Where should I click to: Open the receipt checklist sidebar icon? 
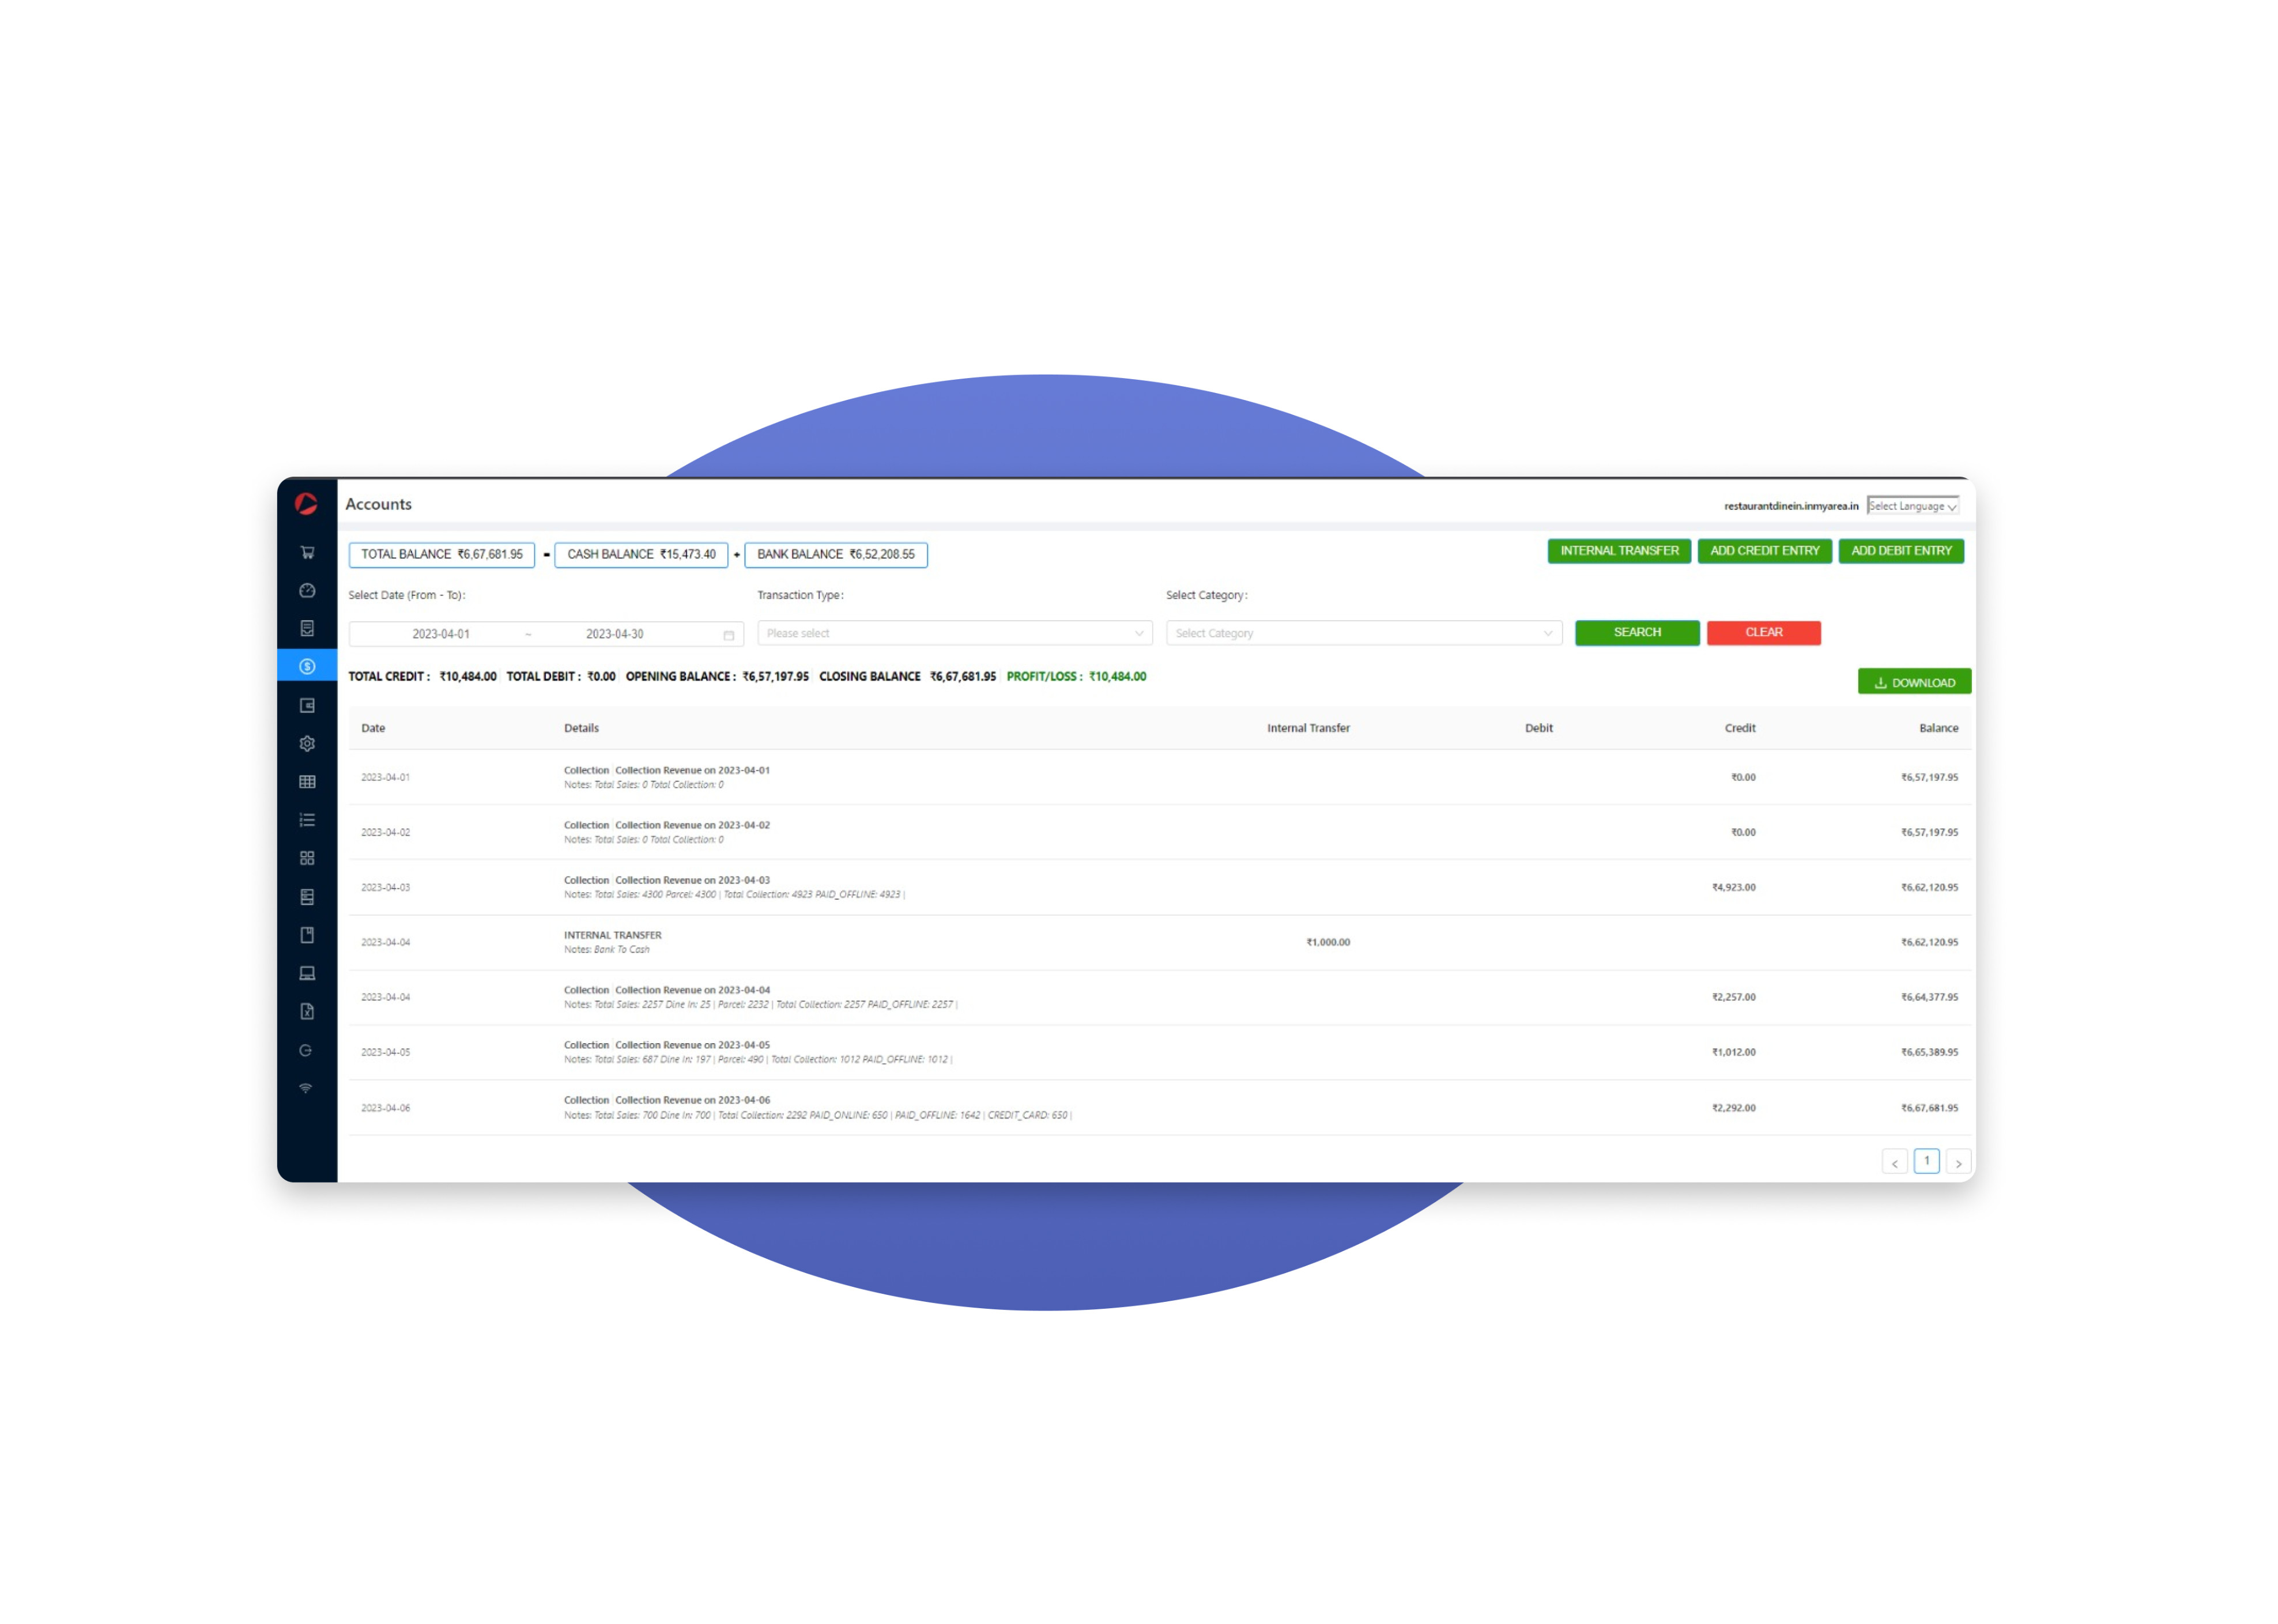click(307, 628)
